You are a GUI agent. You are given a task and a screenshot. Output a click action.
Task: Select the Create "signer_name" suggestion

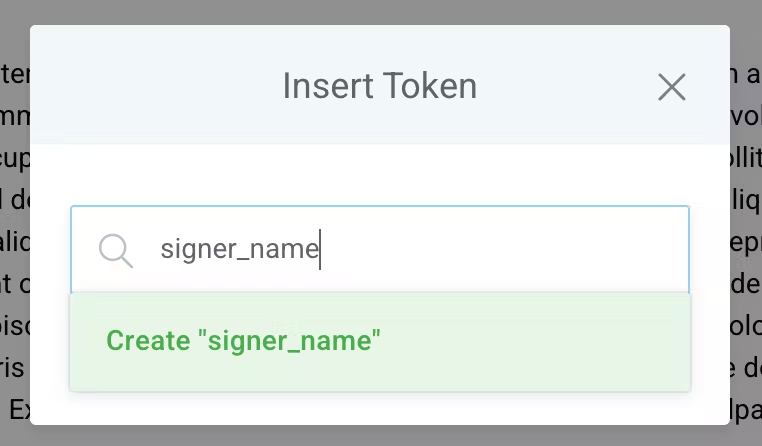380,342
